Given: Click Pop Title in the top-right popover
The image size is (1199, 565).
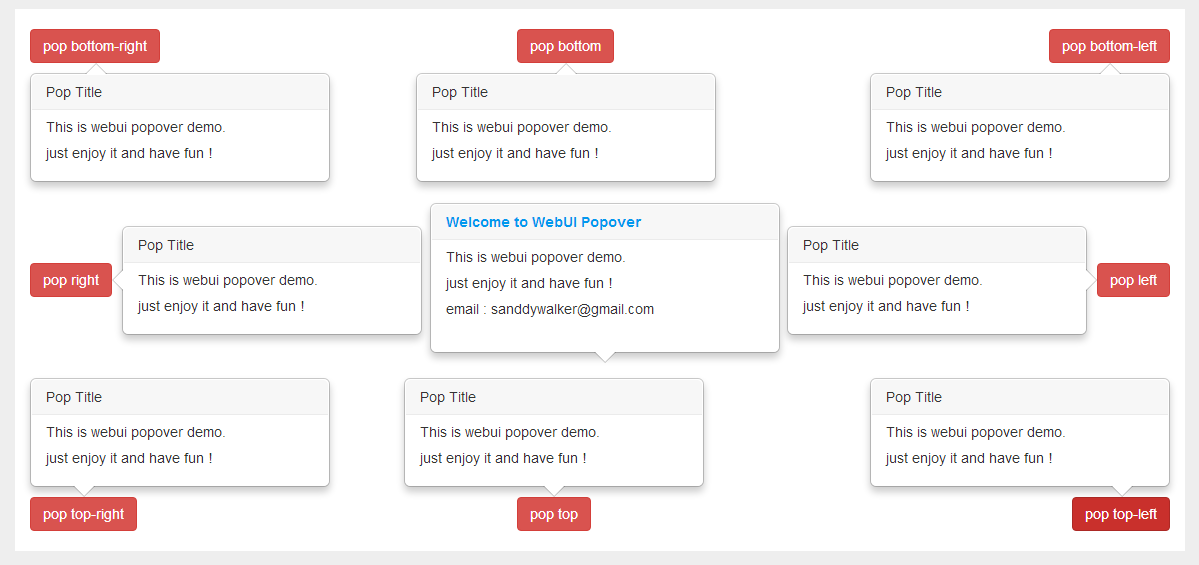Looking at the screenshot, I should (x=73, y=398).
